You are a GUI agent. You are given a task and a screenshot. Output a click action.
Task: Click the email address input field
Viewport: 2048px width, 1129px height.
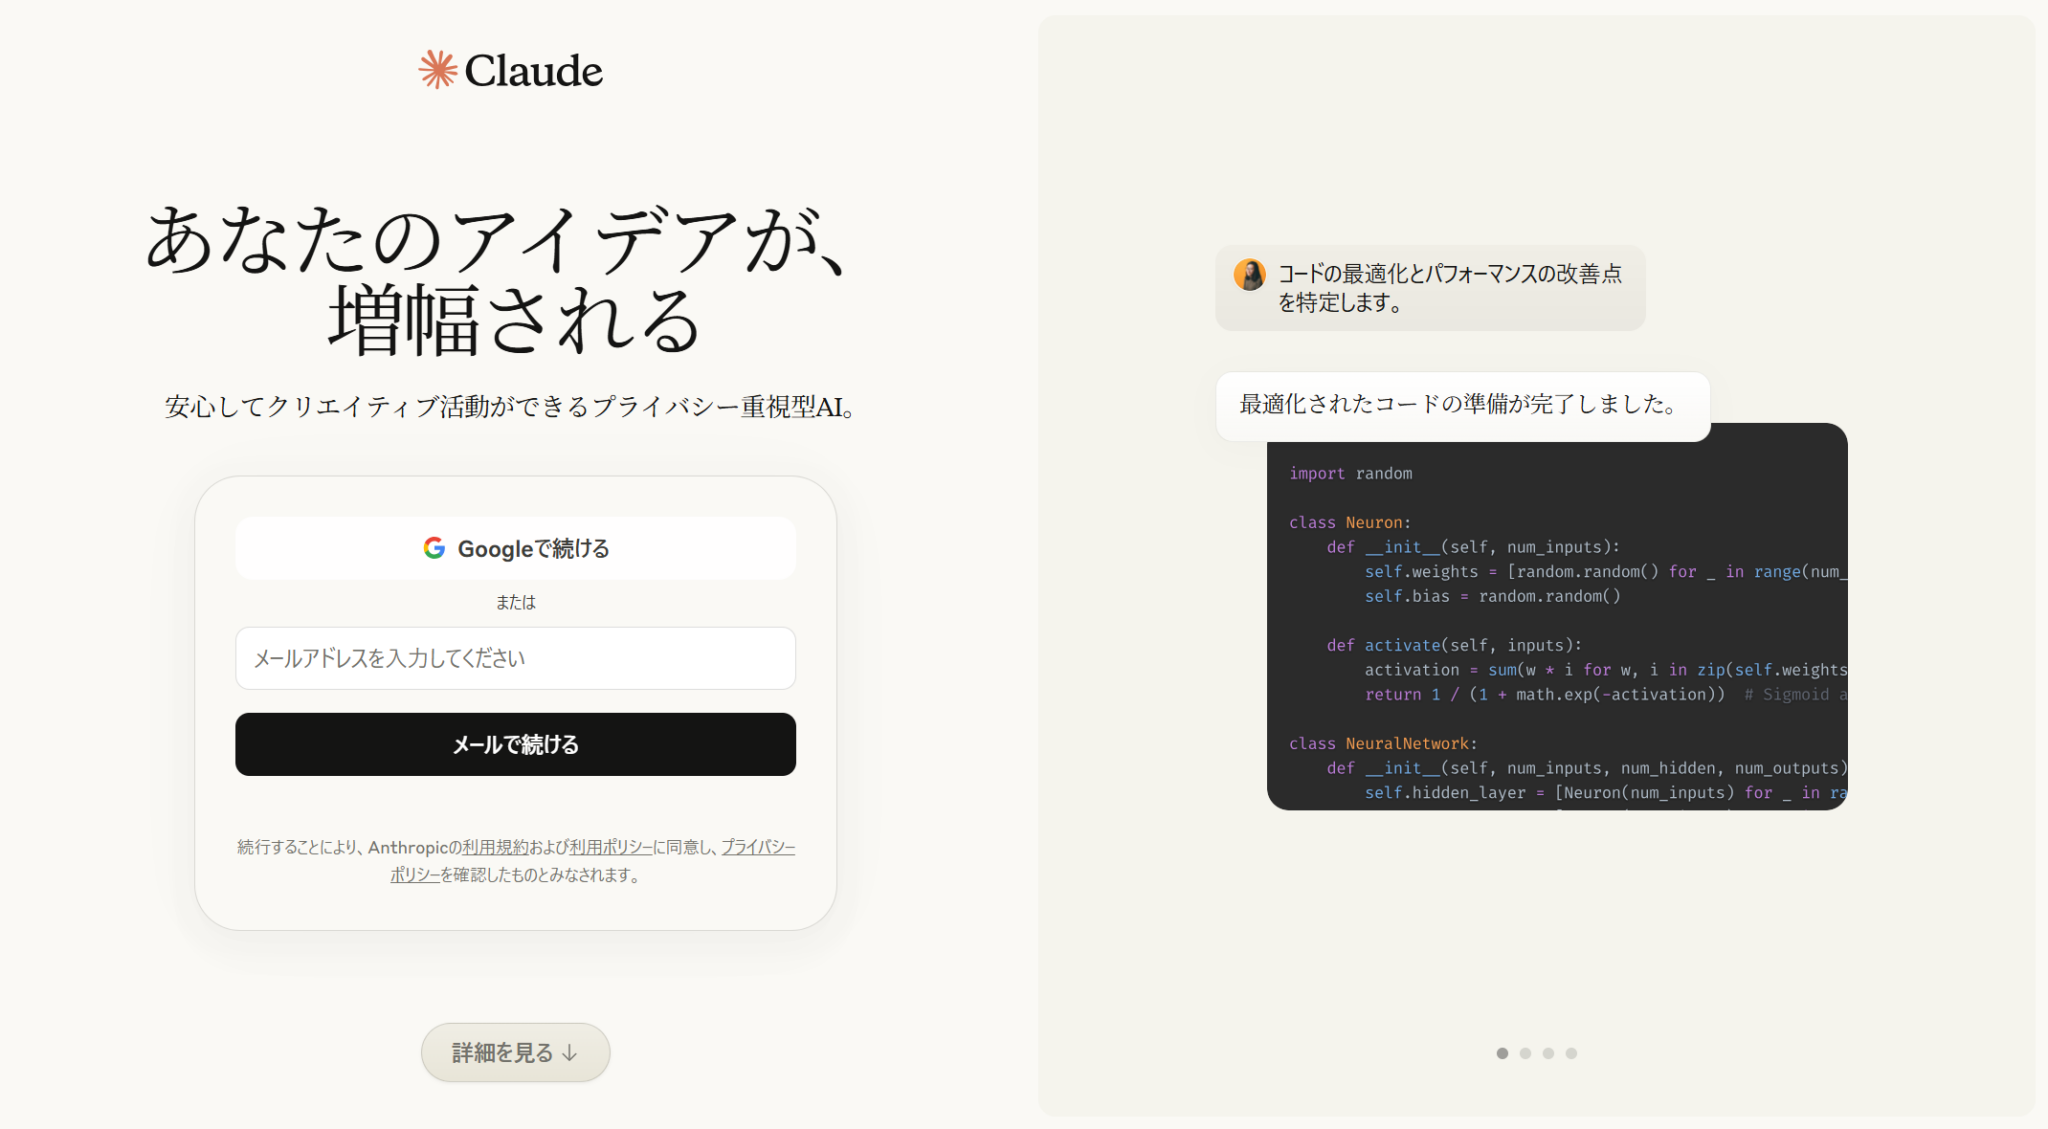[x=515, y=658]
